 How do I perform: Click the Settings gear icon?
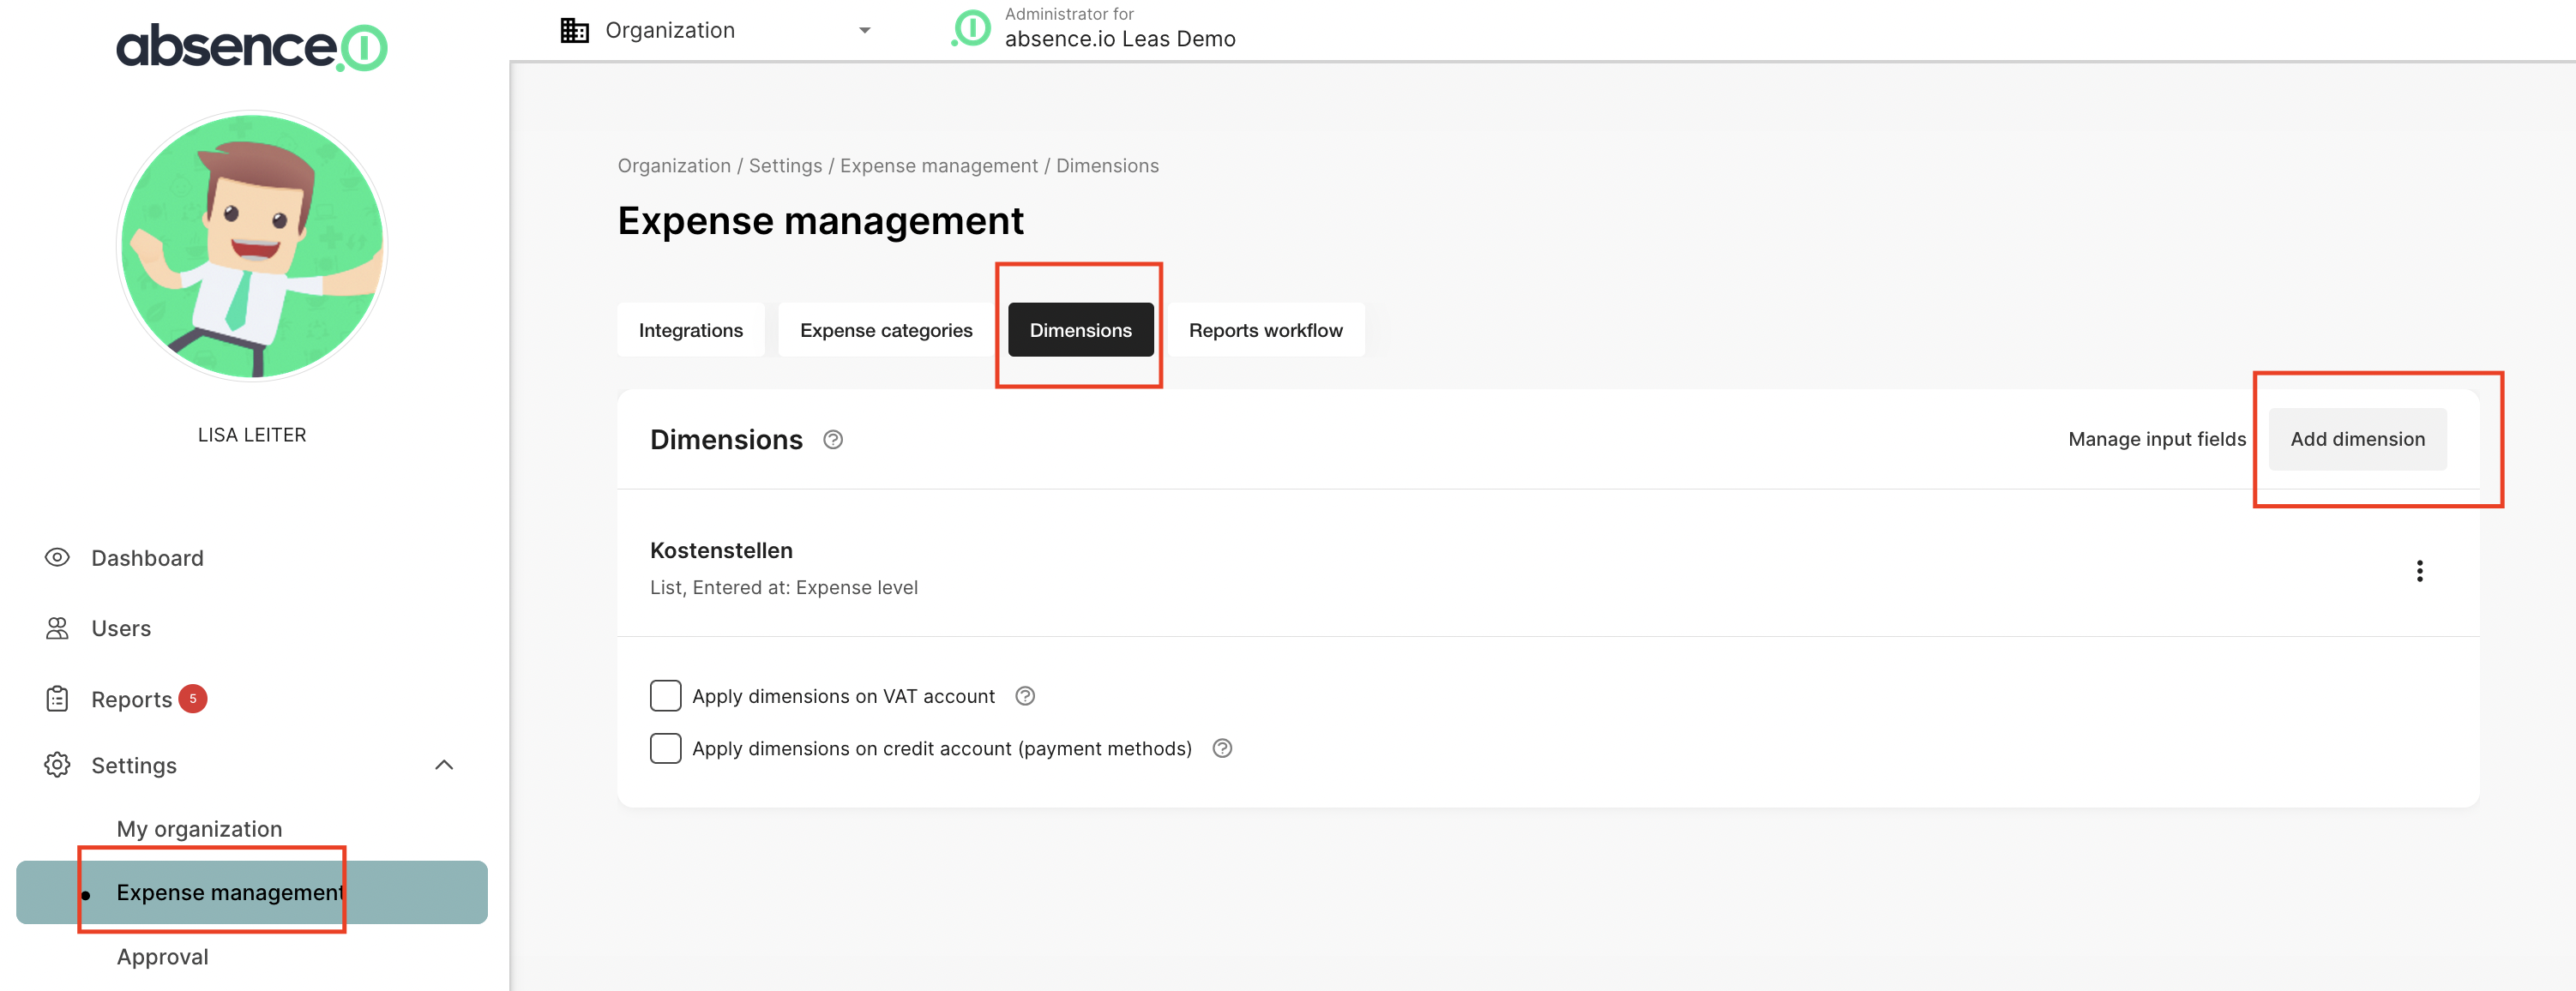pyautogui.click(x=57, y=765)
